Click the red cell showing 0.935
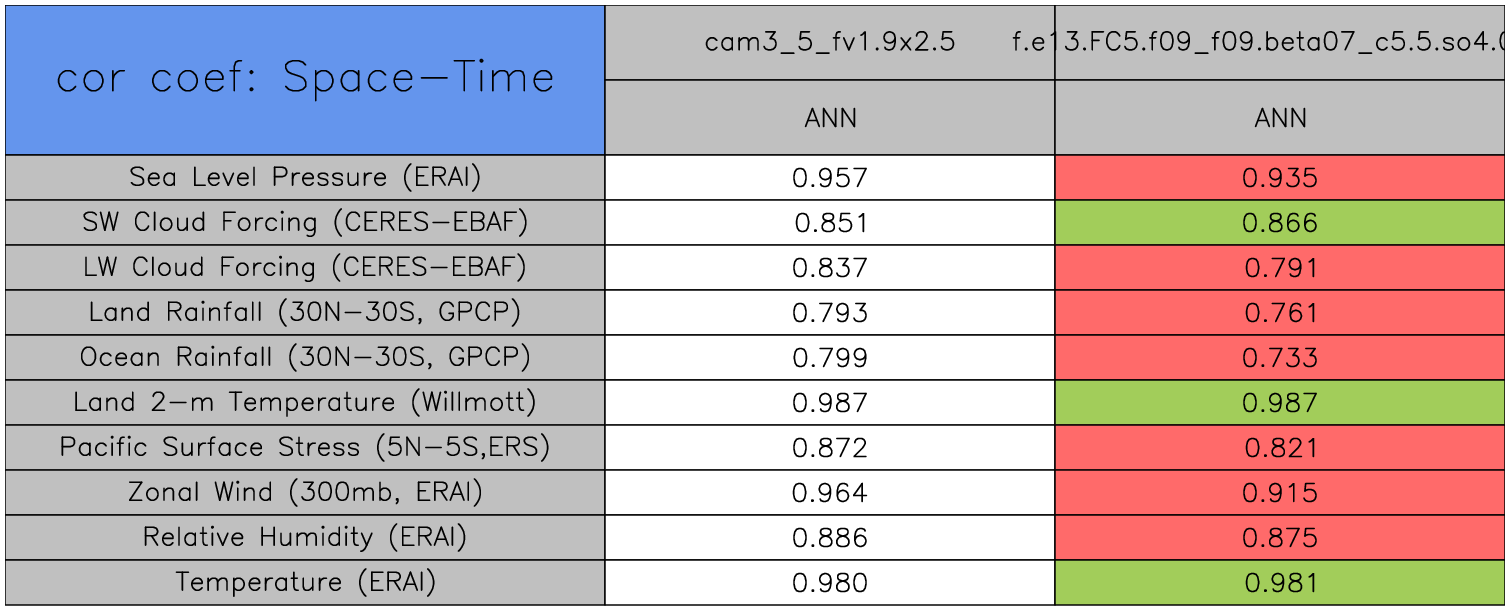Screen dimensions: 1510x611 tap(1280, 178)
